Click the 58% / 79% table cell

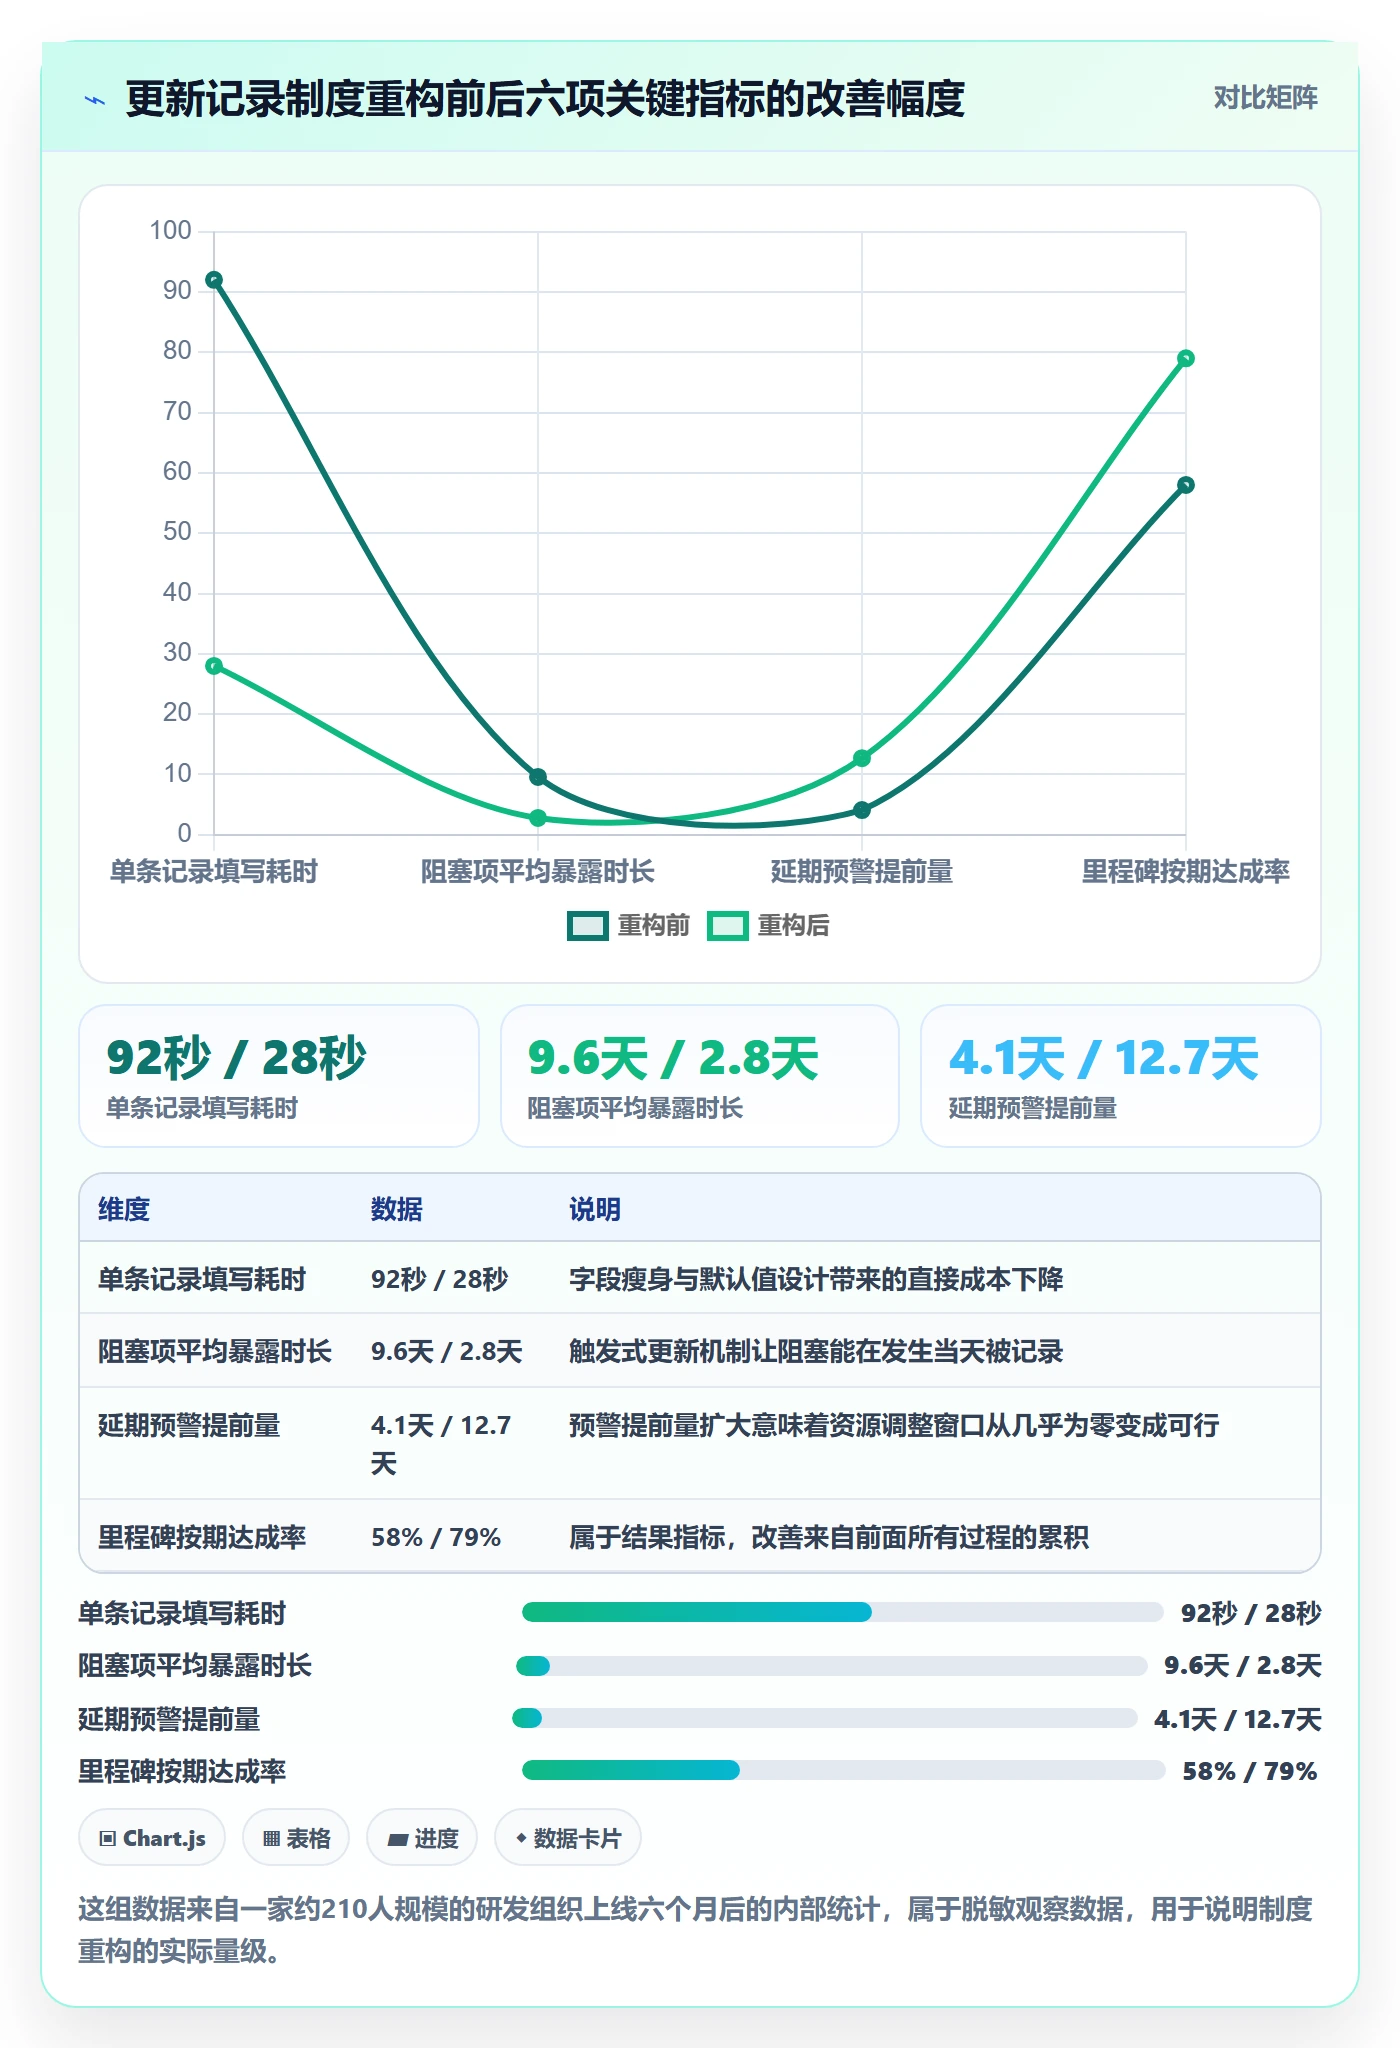click(436, 1537)
